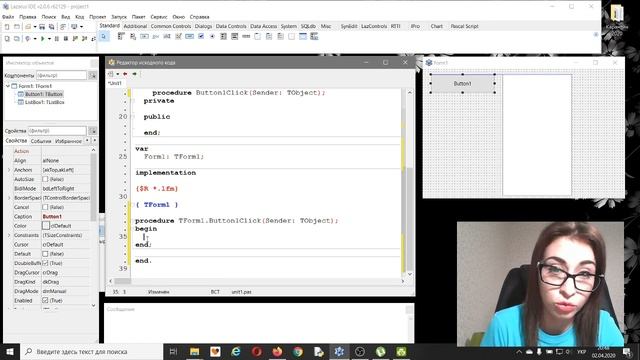
Task: Open the View Forms dropdown arrow in toolbar
Action: [81, 27]
